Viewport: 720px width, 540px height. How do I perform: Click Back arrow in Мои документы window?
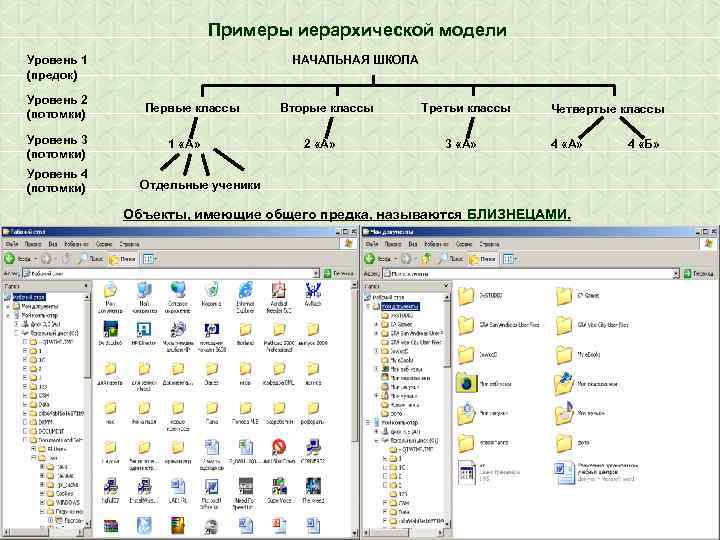pos(370,259)
